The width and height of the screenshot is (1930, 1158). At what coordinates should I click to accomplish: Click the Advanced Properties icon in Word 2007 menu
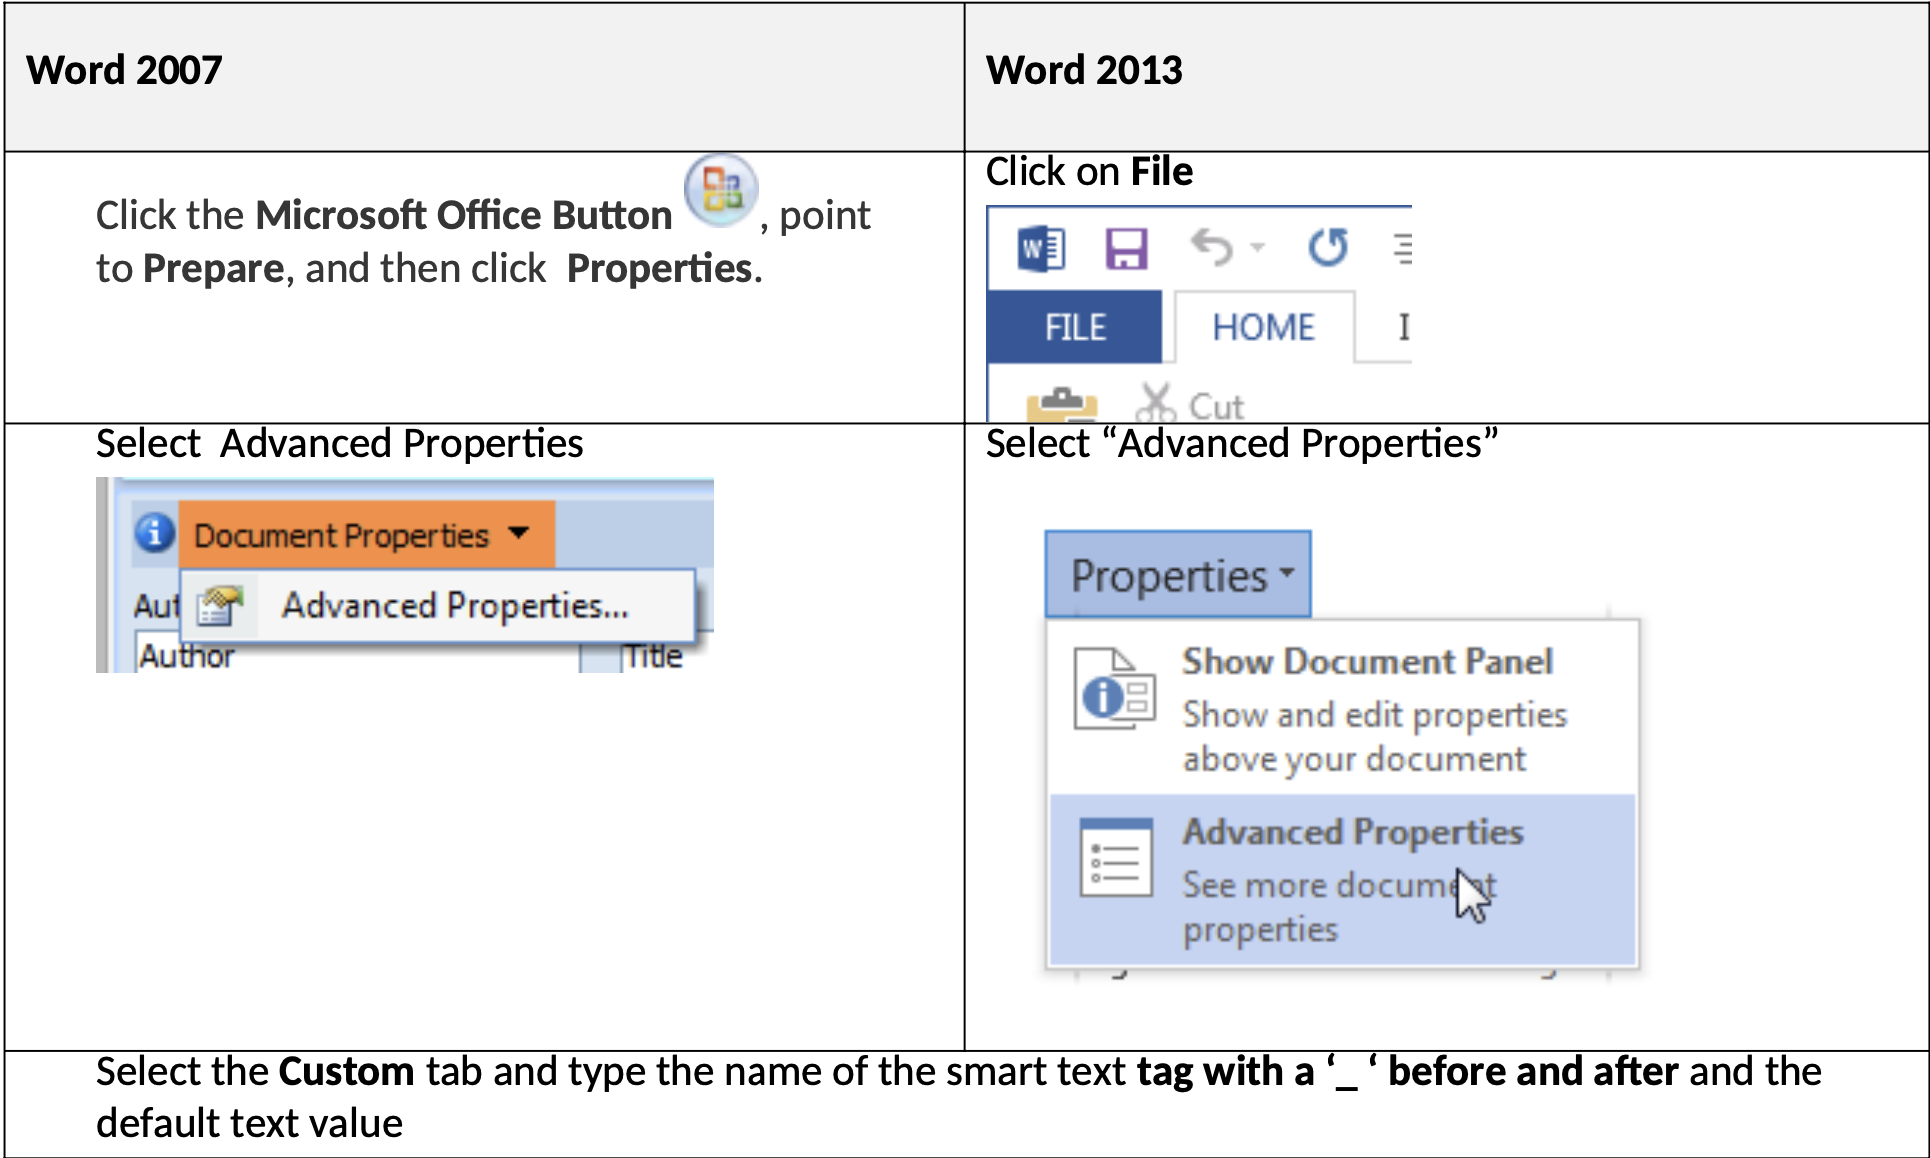(x=220, y=605)
